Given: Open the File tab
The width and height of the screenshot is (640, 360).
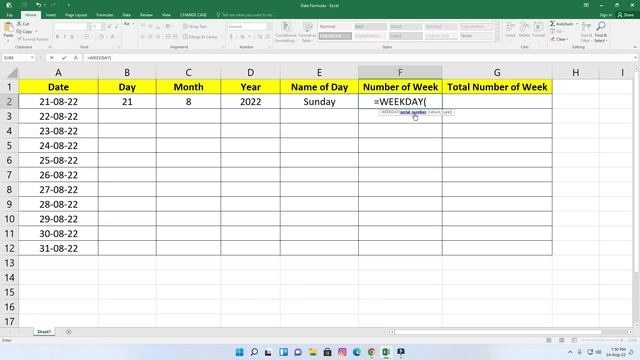Looking at the screenshot, I should [x=9, y=15].
